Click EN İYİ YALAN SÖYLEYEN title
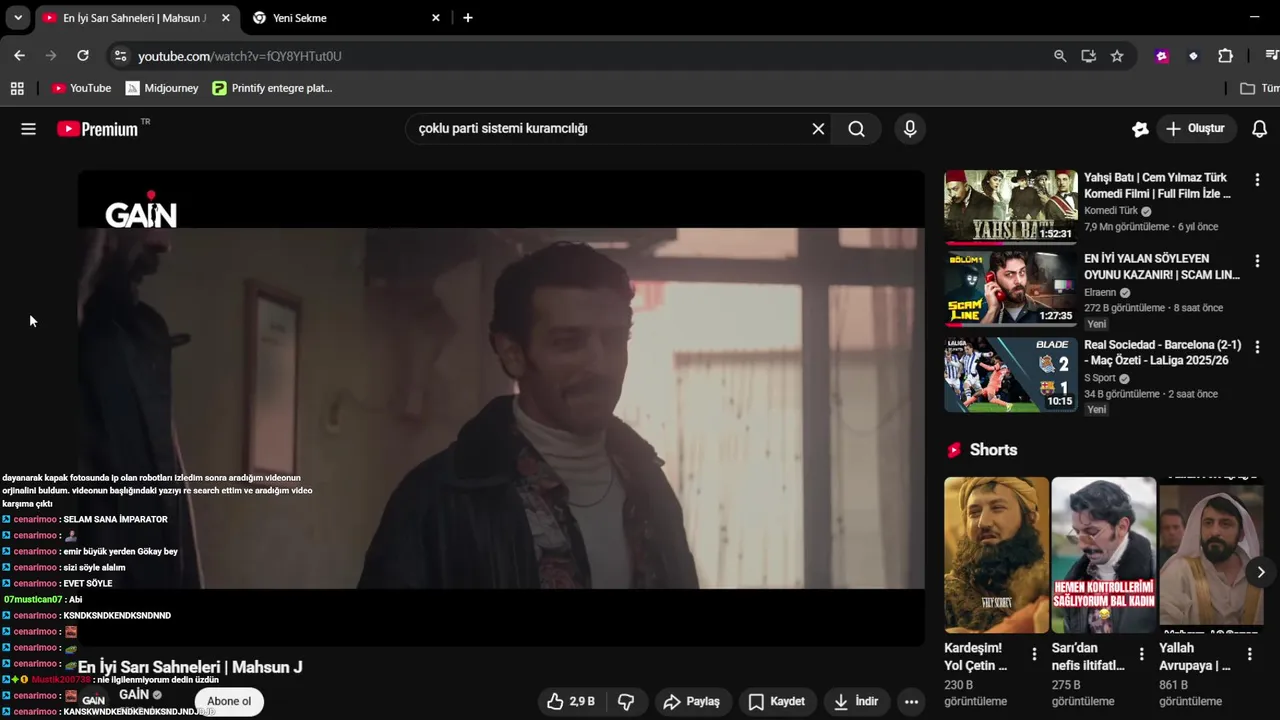 [x=1161, y=266]
